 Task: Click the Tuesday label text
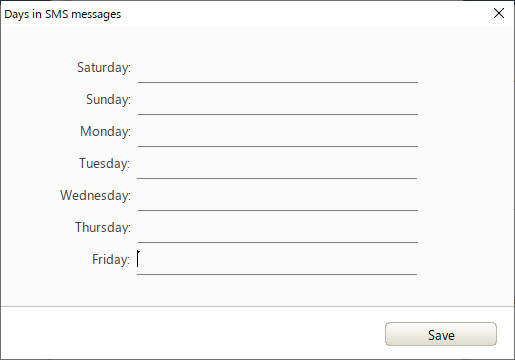coord(104,164)
